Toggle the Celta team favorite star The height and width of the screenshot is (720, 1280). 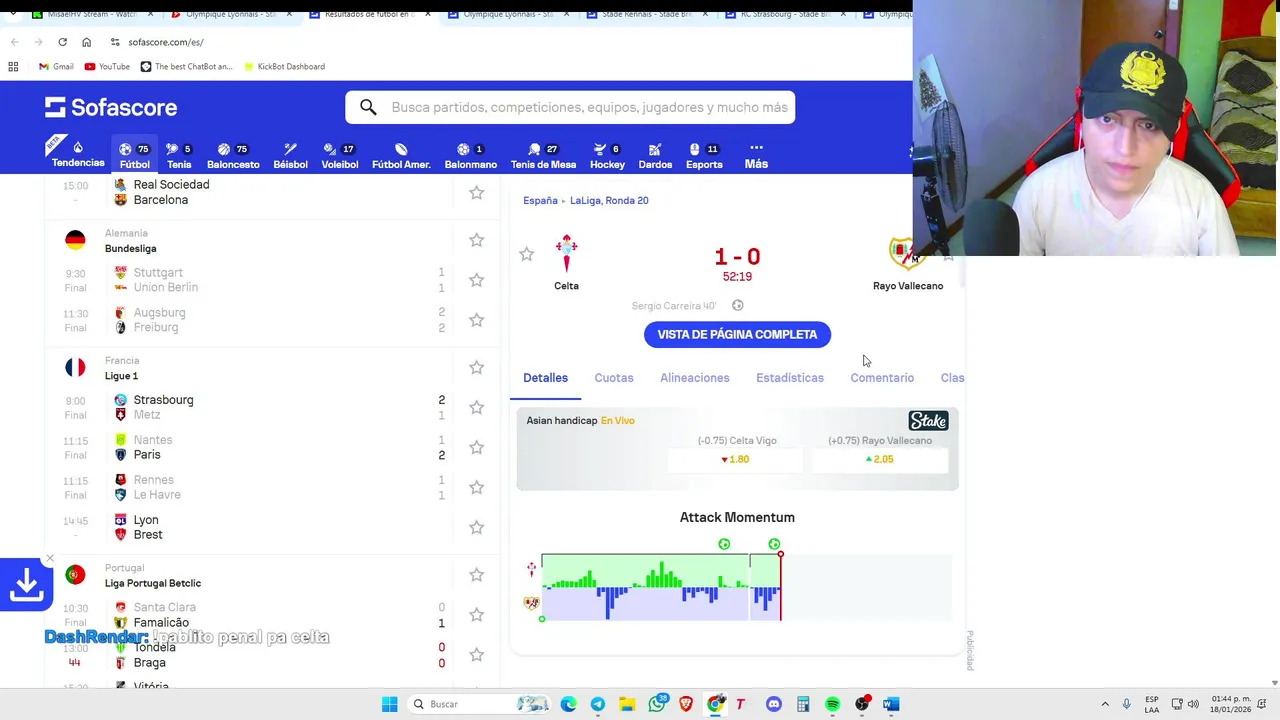526,254
